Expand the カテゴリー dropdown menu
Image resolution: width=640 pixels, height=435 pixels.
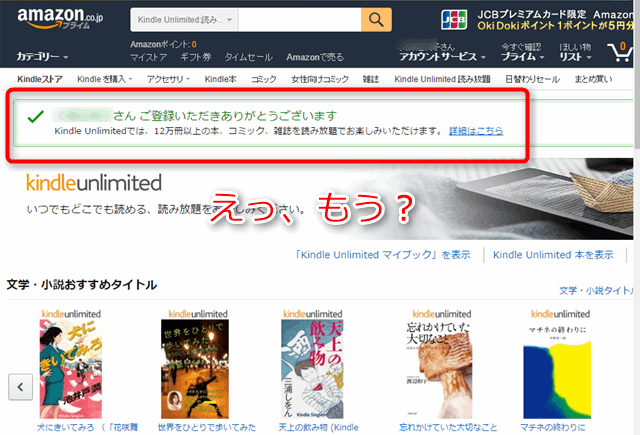(42, 56)
